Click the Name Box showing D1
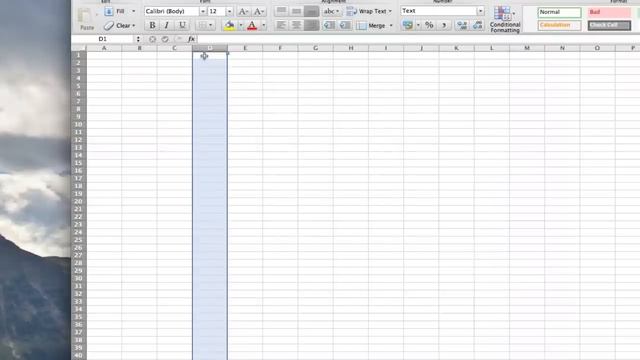 click(x=102, y=39)
